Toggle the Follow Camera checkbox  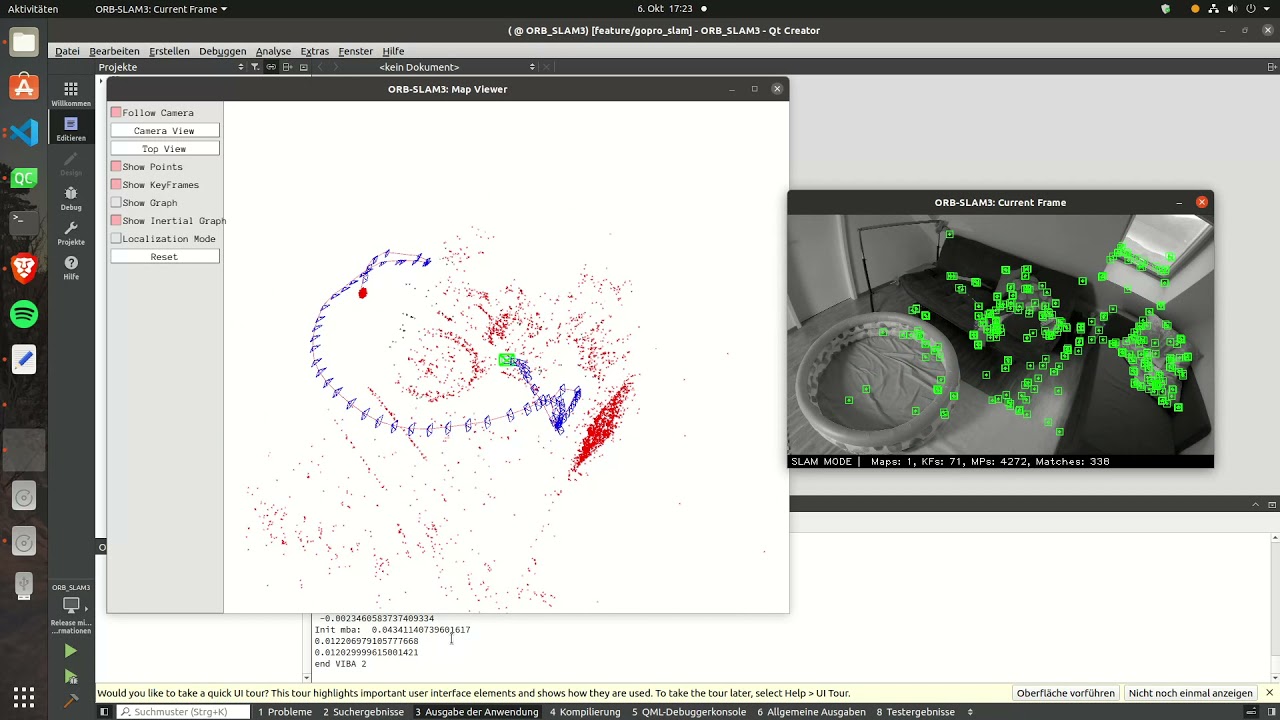click(116, 113)
